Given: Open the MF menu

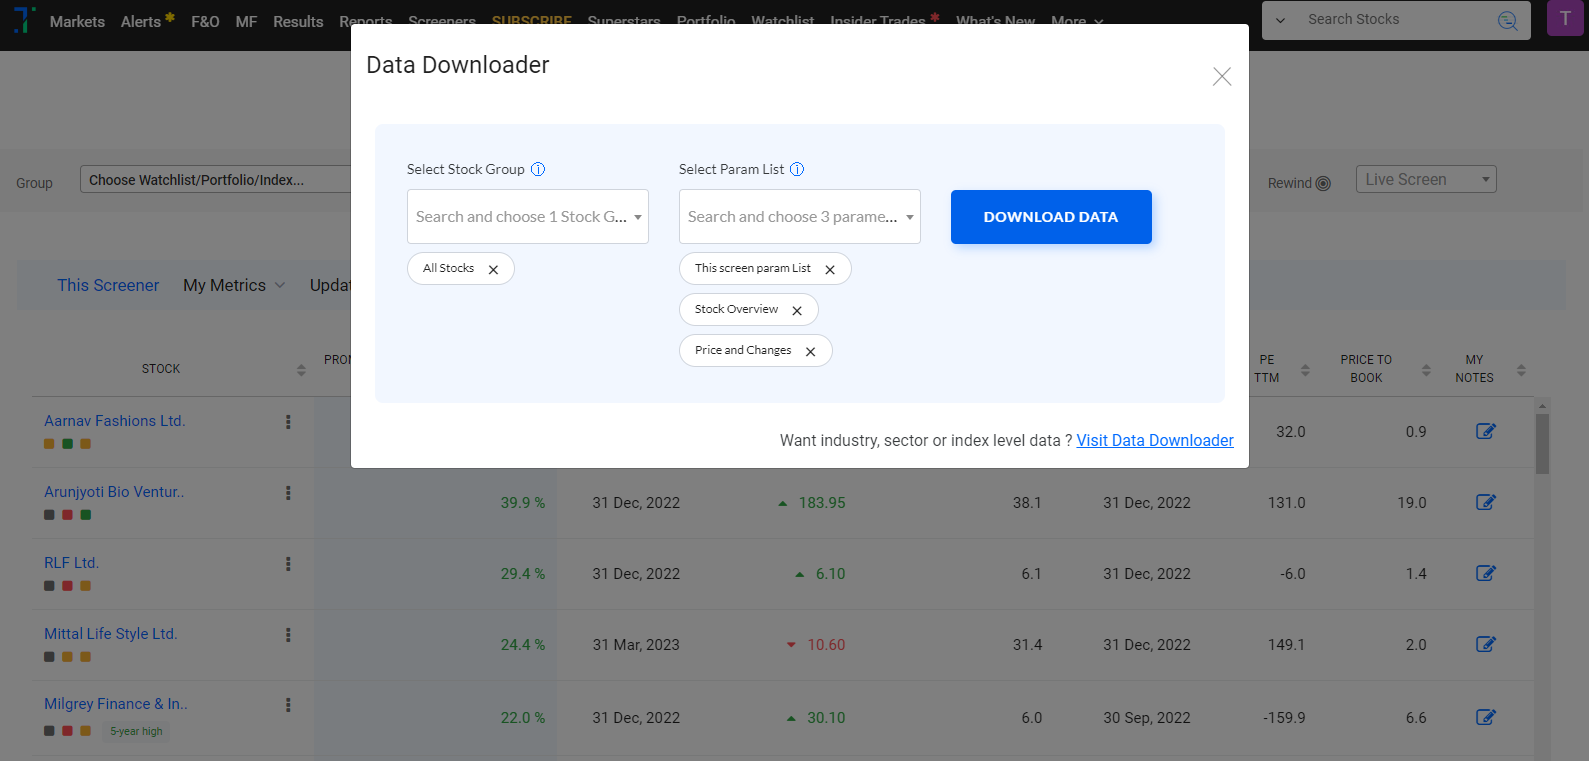Looking at the screenshot, I should click(x=246, y=22).
